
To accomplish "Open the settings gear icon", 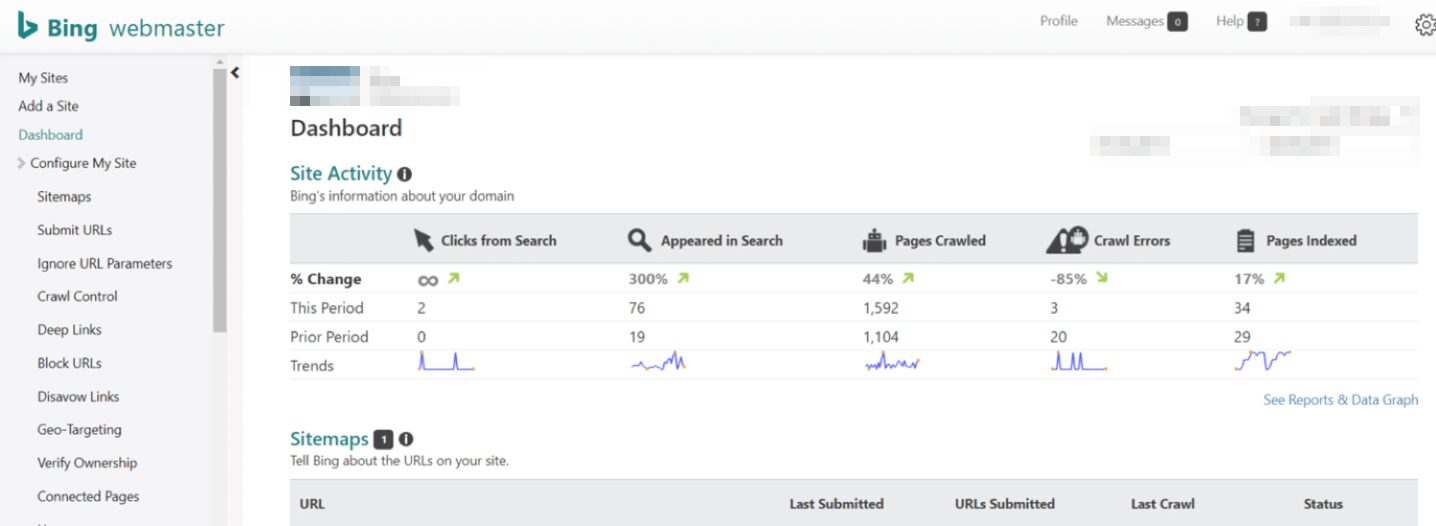I will [x=1425, y=25].
